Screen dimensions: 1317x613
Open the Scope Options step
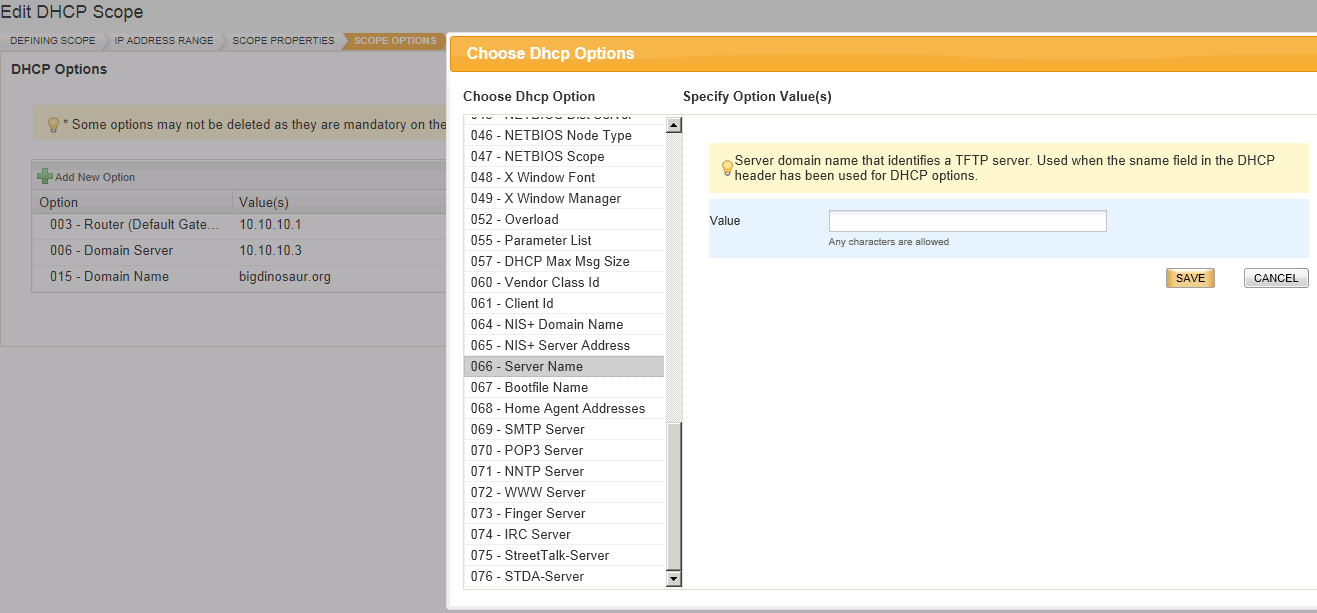coord(395,41)
